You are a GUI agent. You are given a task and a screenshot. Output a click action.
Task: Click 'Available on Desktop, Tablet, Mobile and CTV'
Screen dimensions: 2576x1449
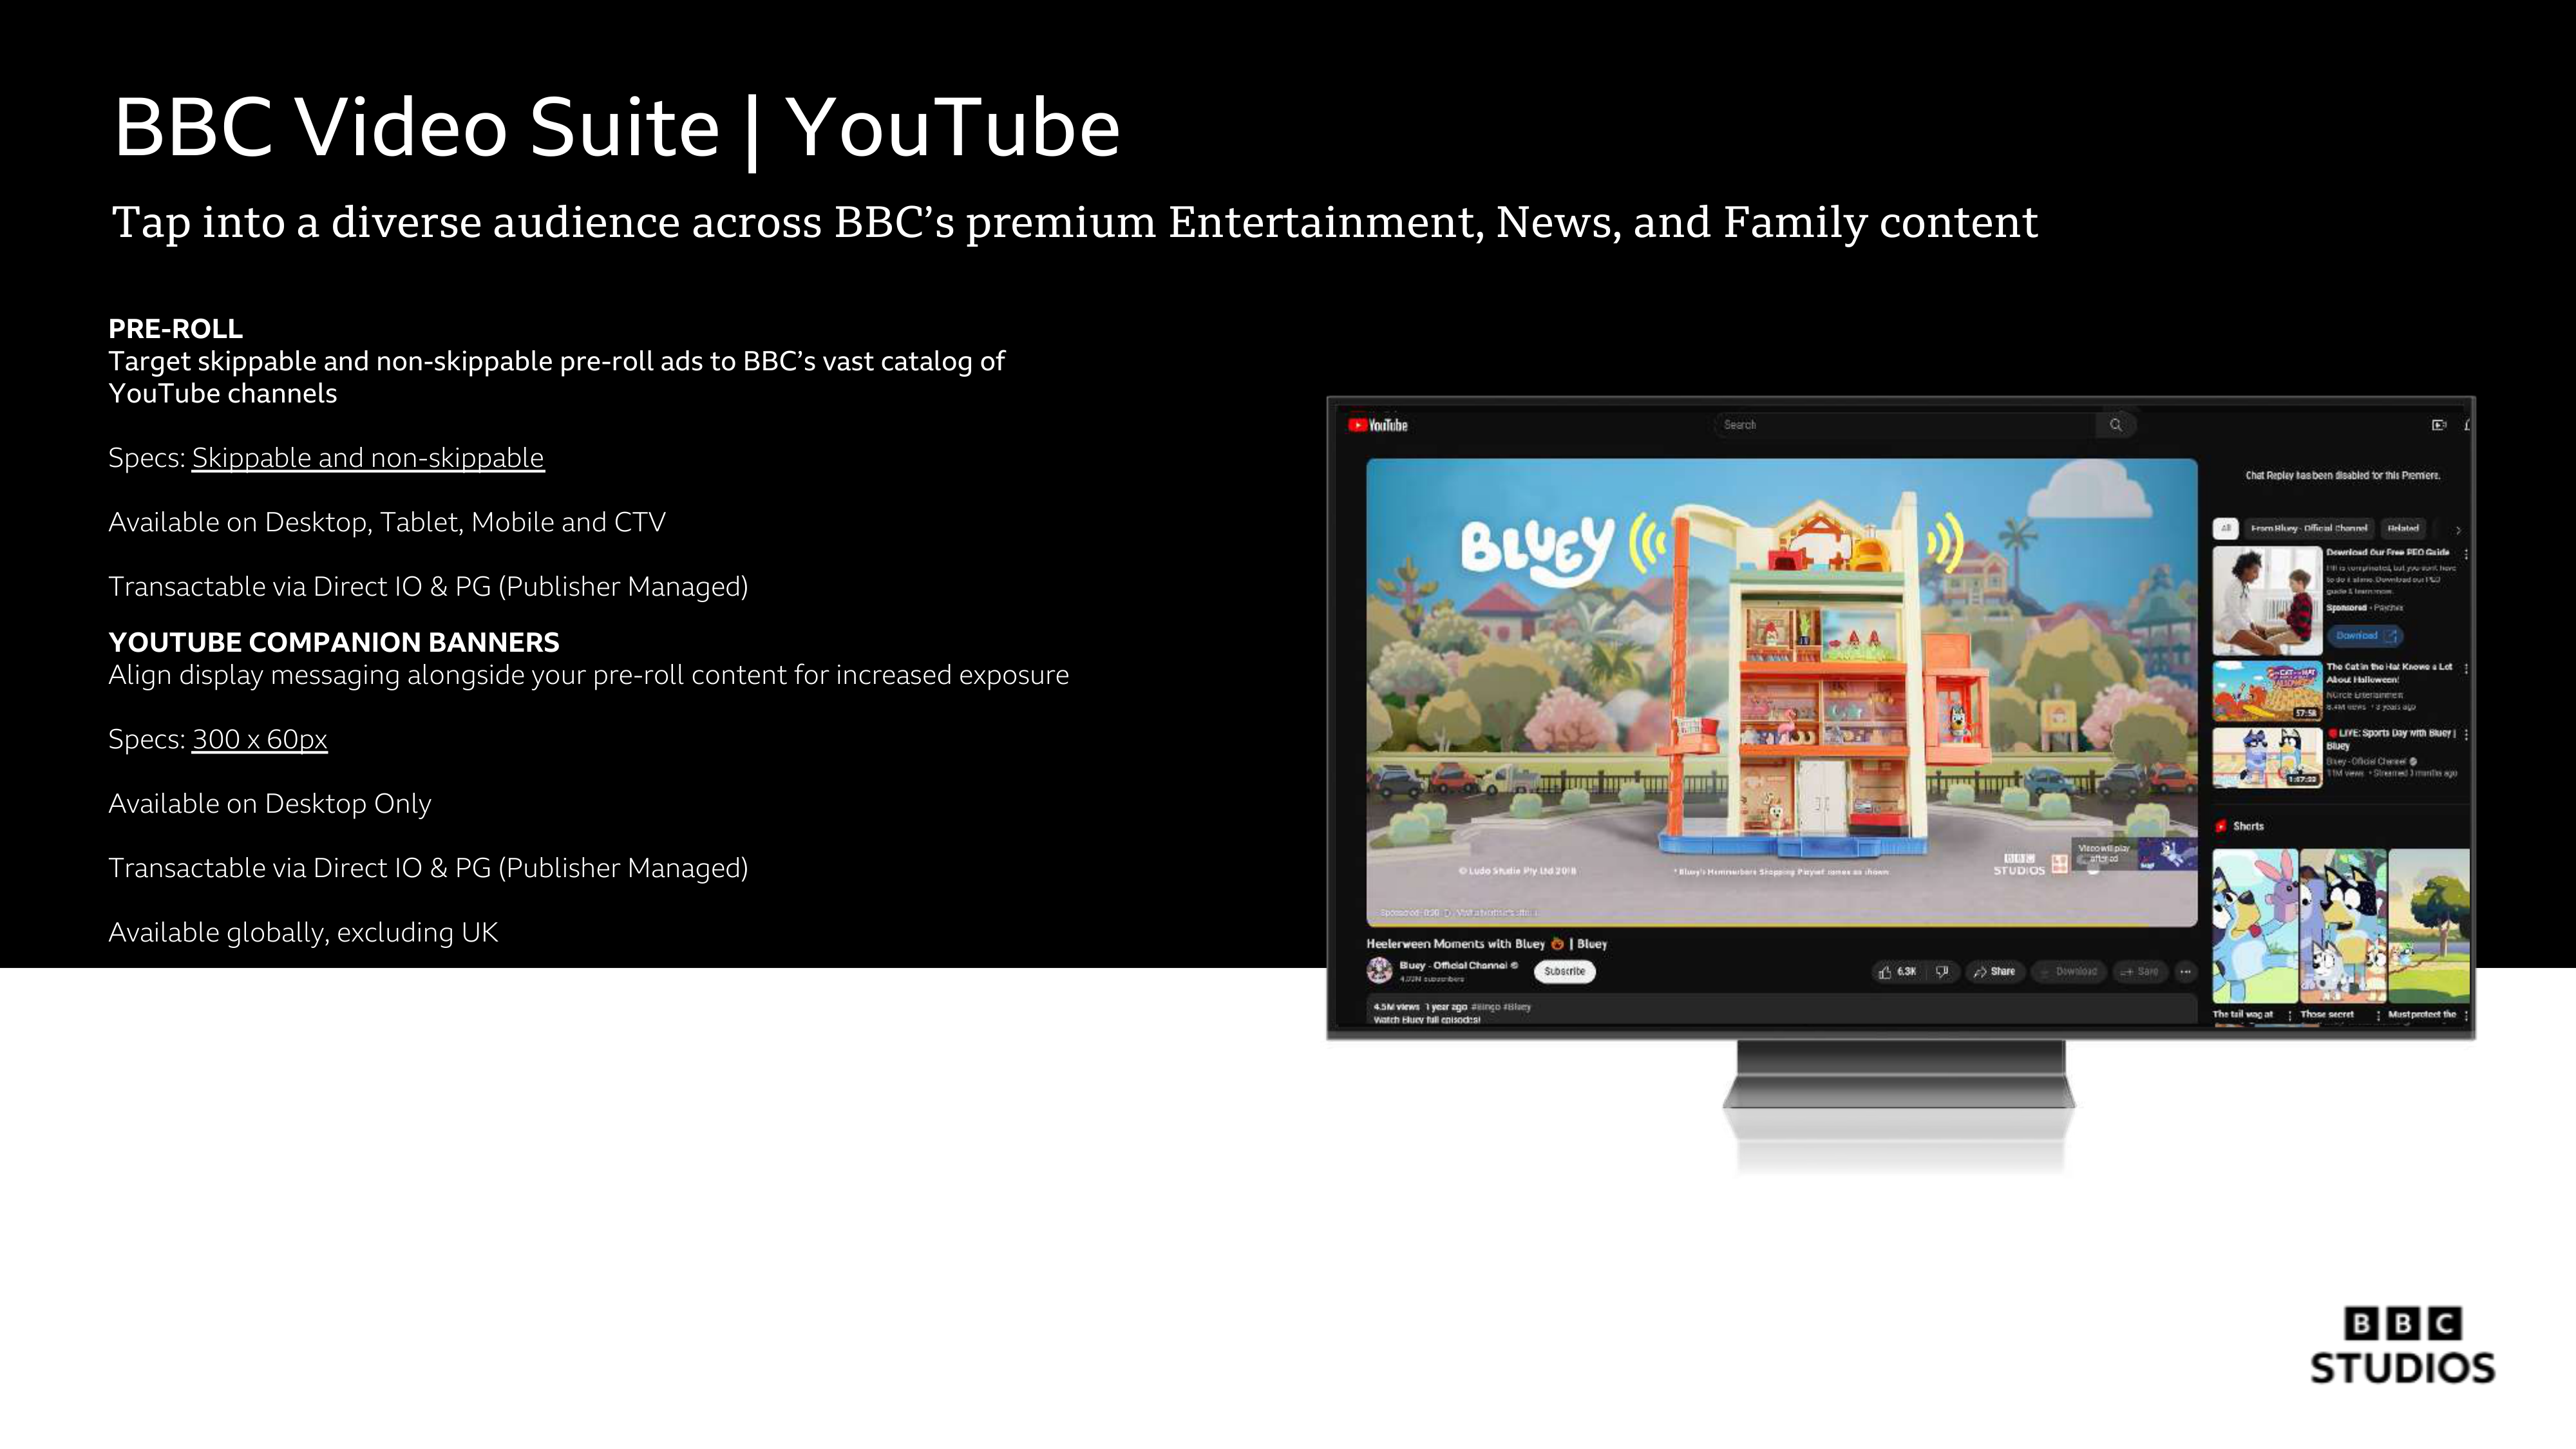(x=387, y=522)
